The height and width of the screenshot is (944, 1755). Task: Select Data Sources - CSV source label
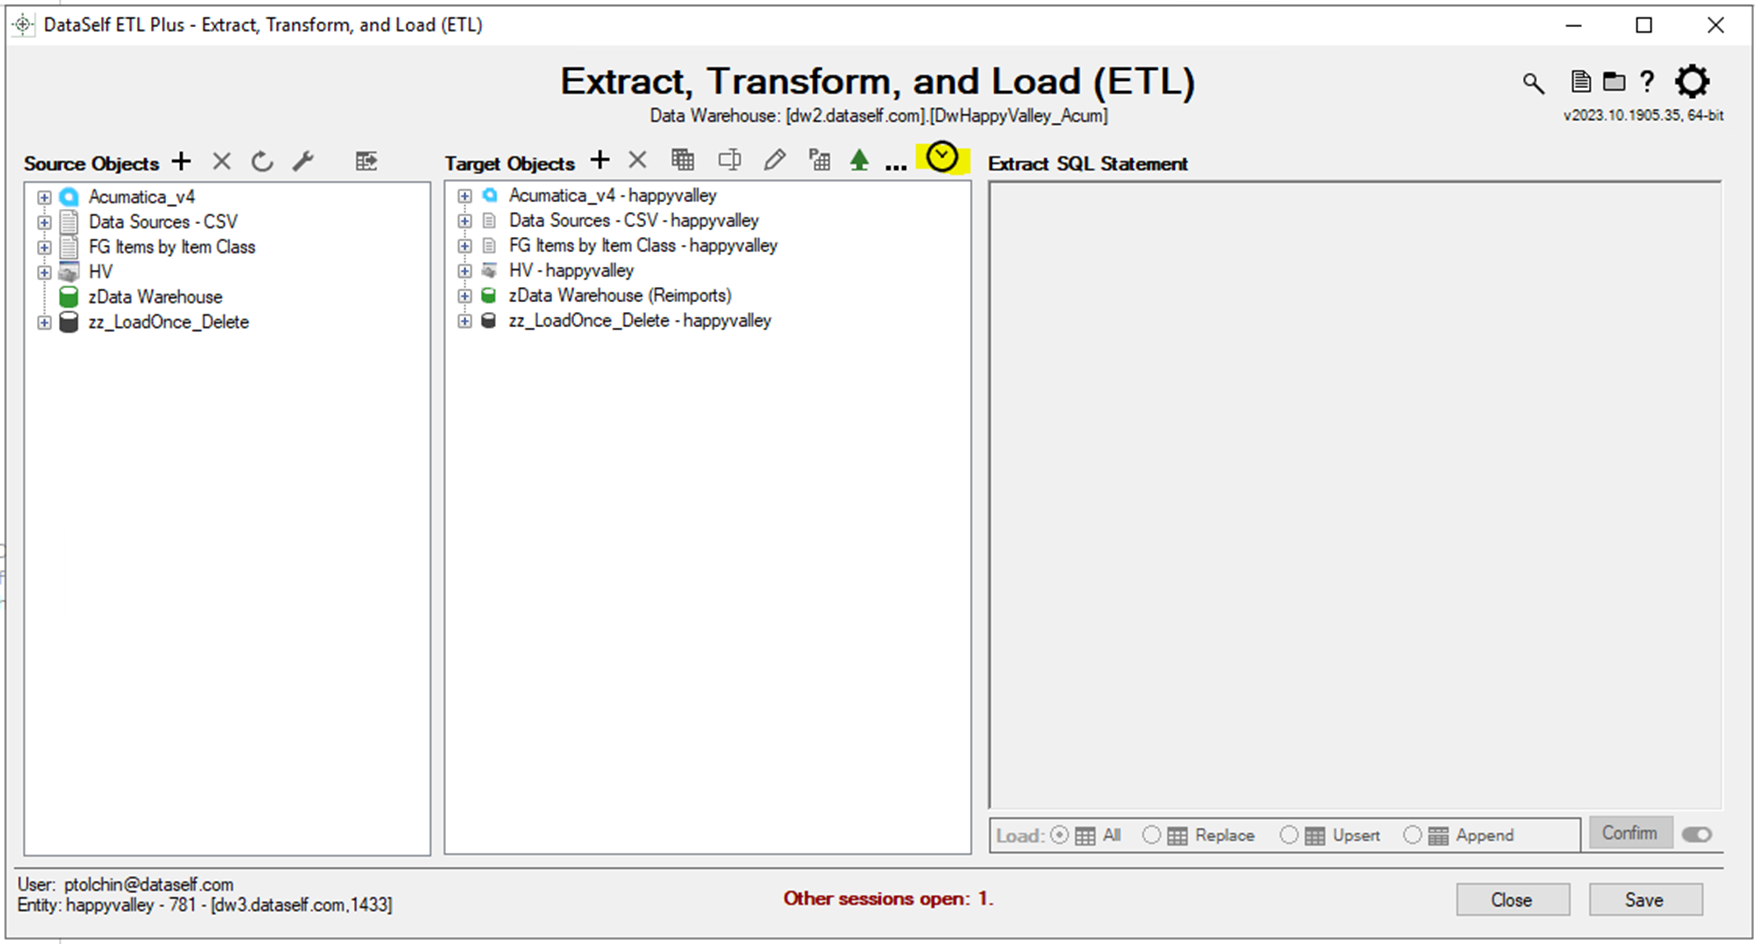pyautogui.click(x=163, y=222)
